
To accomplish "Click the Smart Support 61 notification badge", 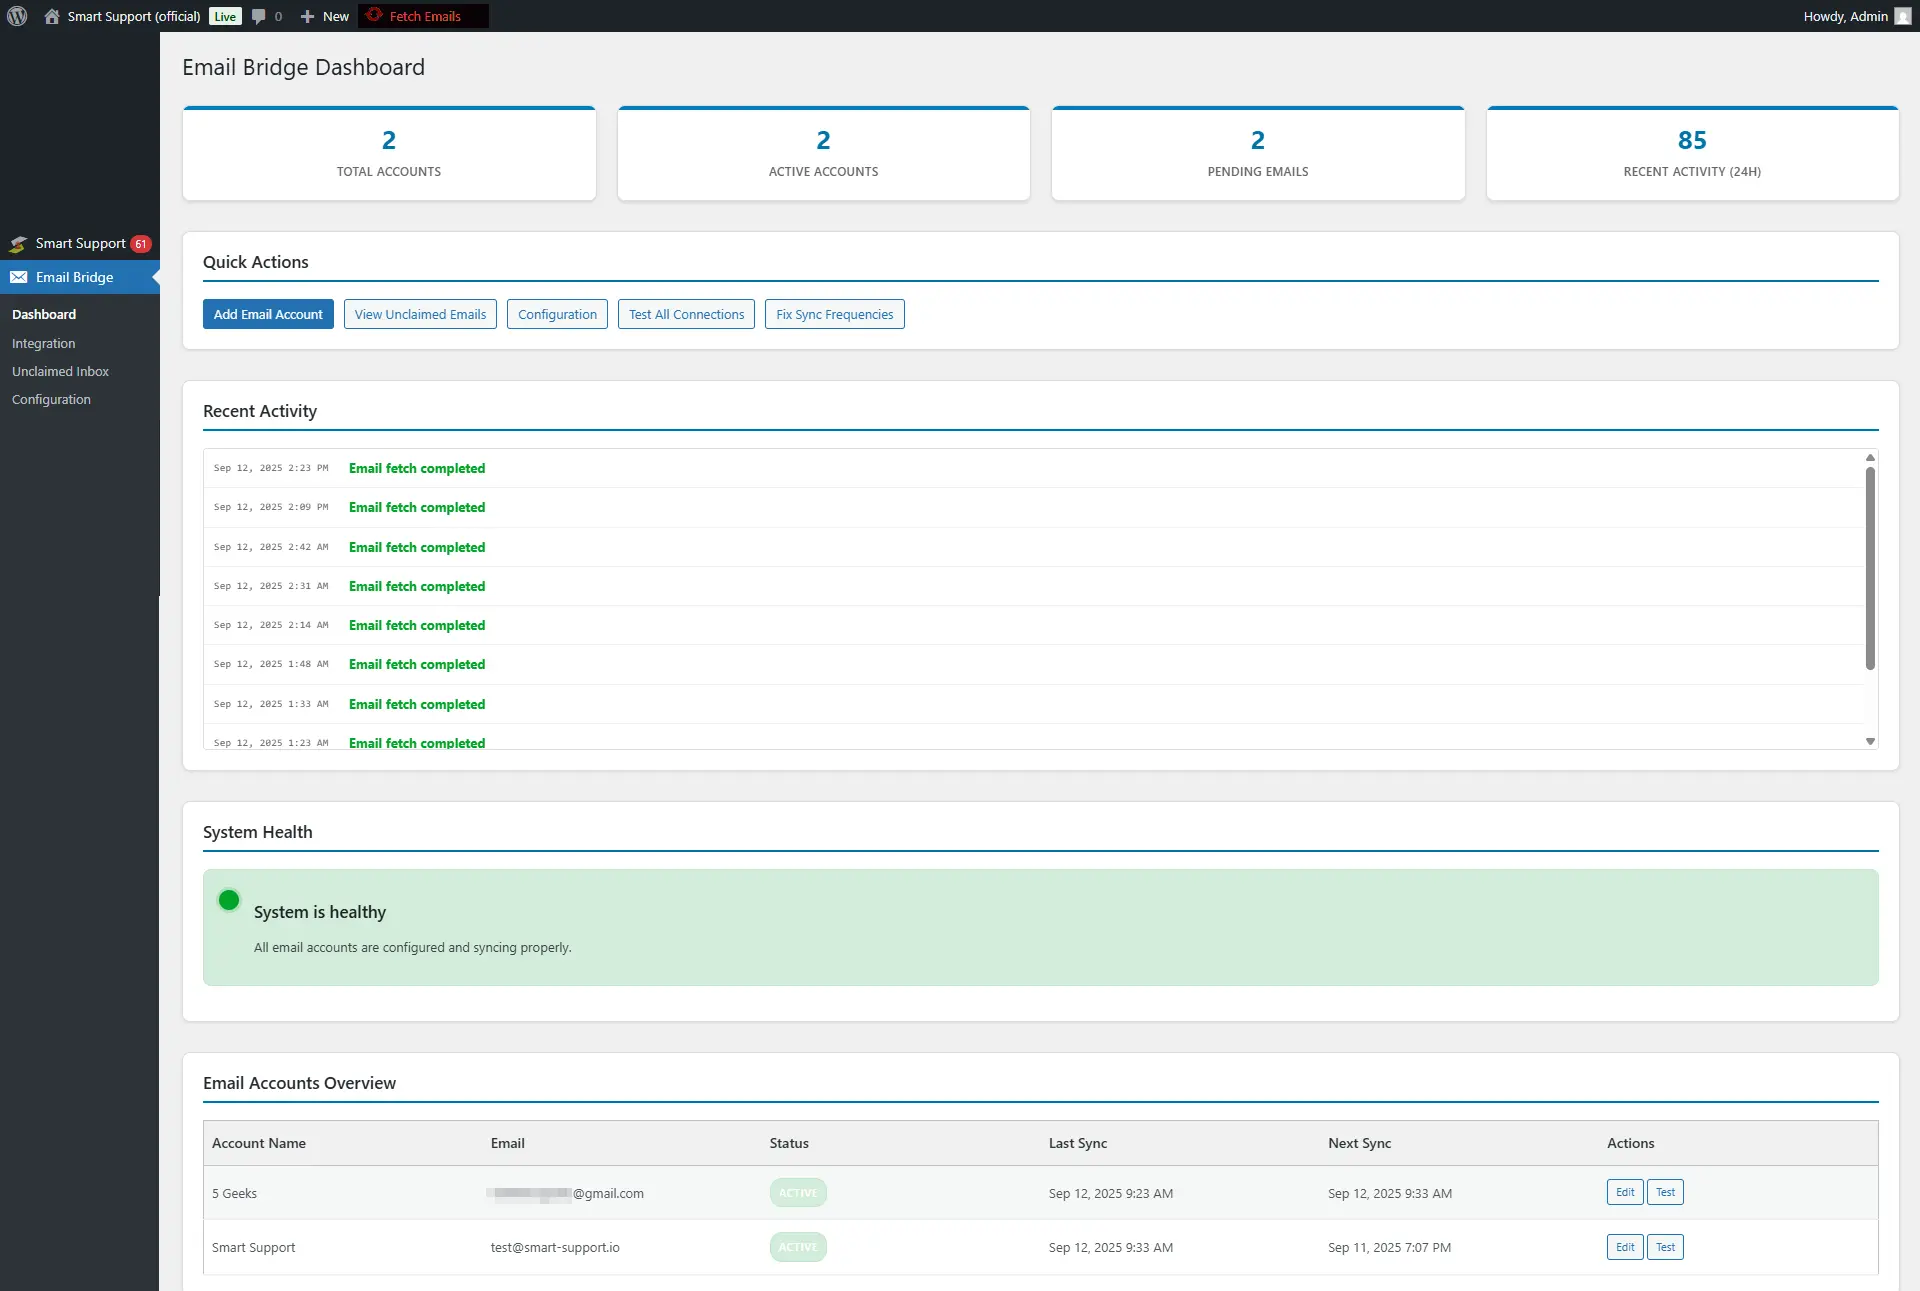I will pos(141,244).
